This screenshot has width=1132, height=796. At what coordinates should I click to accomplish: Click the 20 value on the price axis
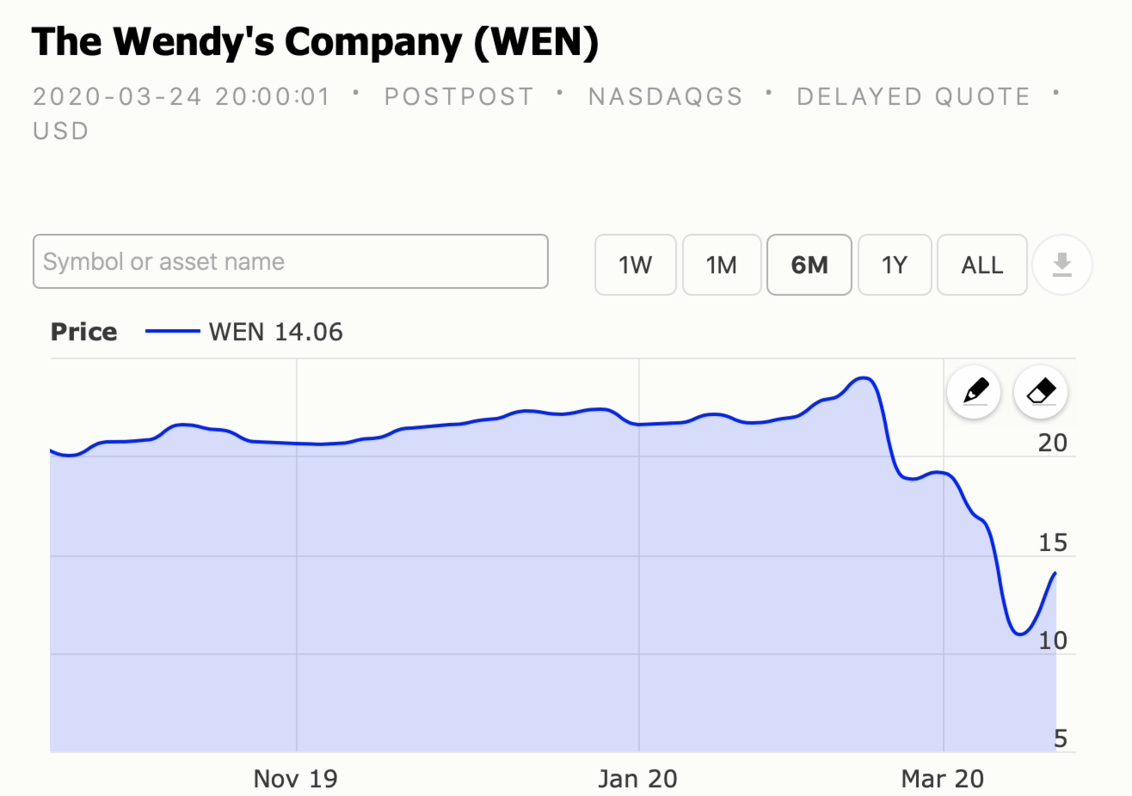[x=1053, y=442]
